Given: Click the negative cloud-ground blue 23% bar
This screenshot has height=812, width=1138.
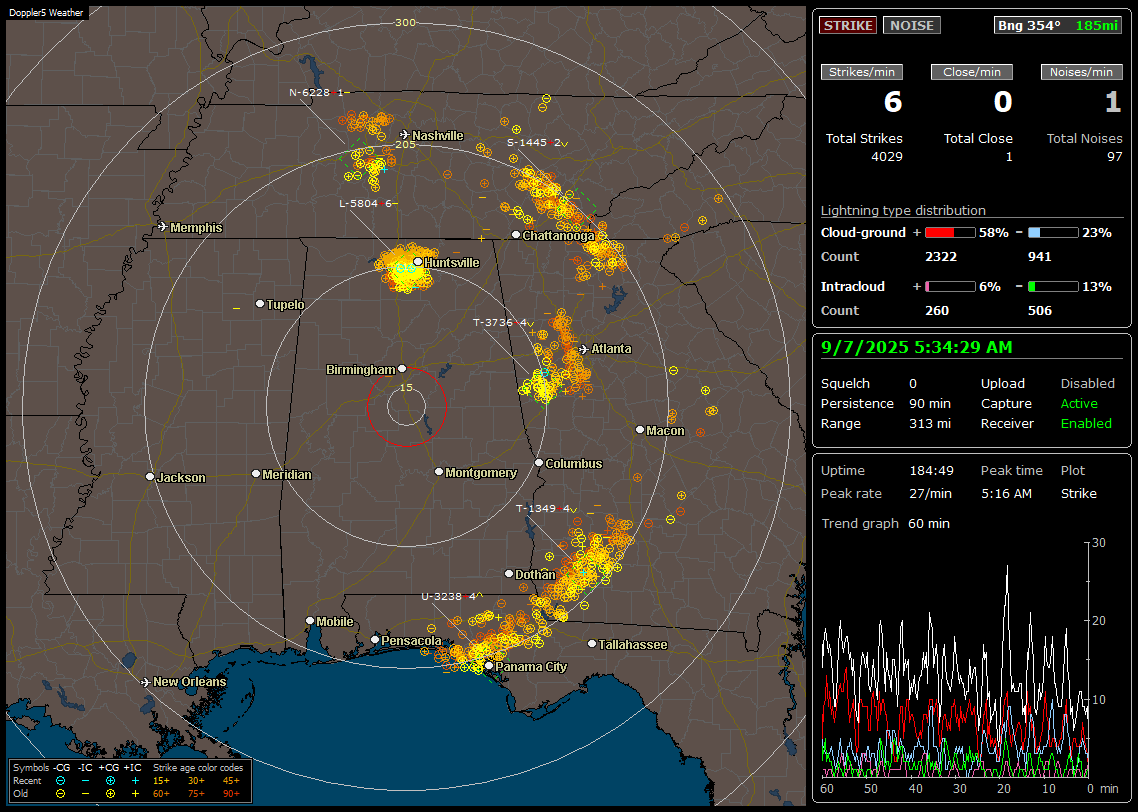Looking at the screenshot, I should [1053, 233].
